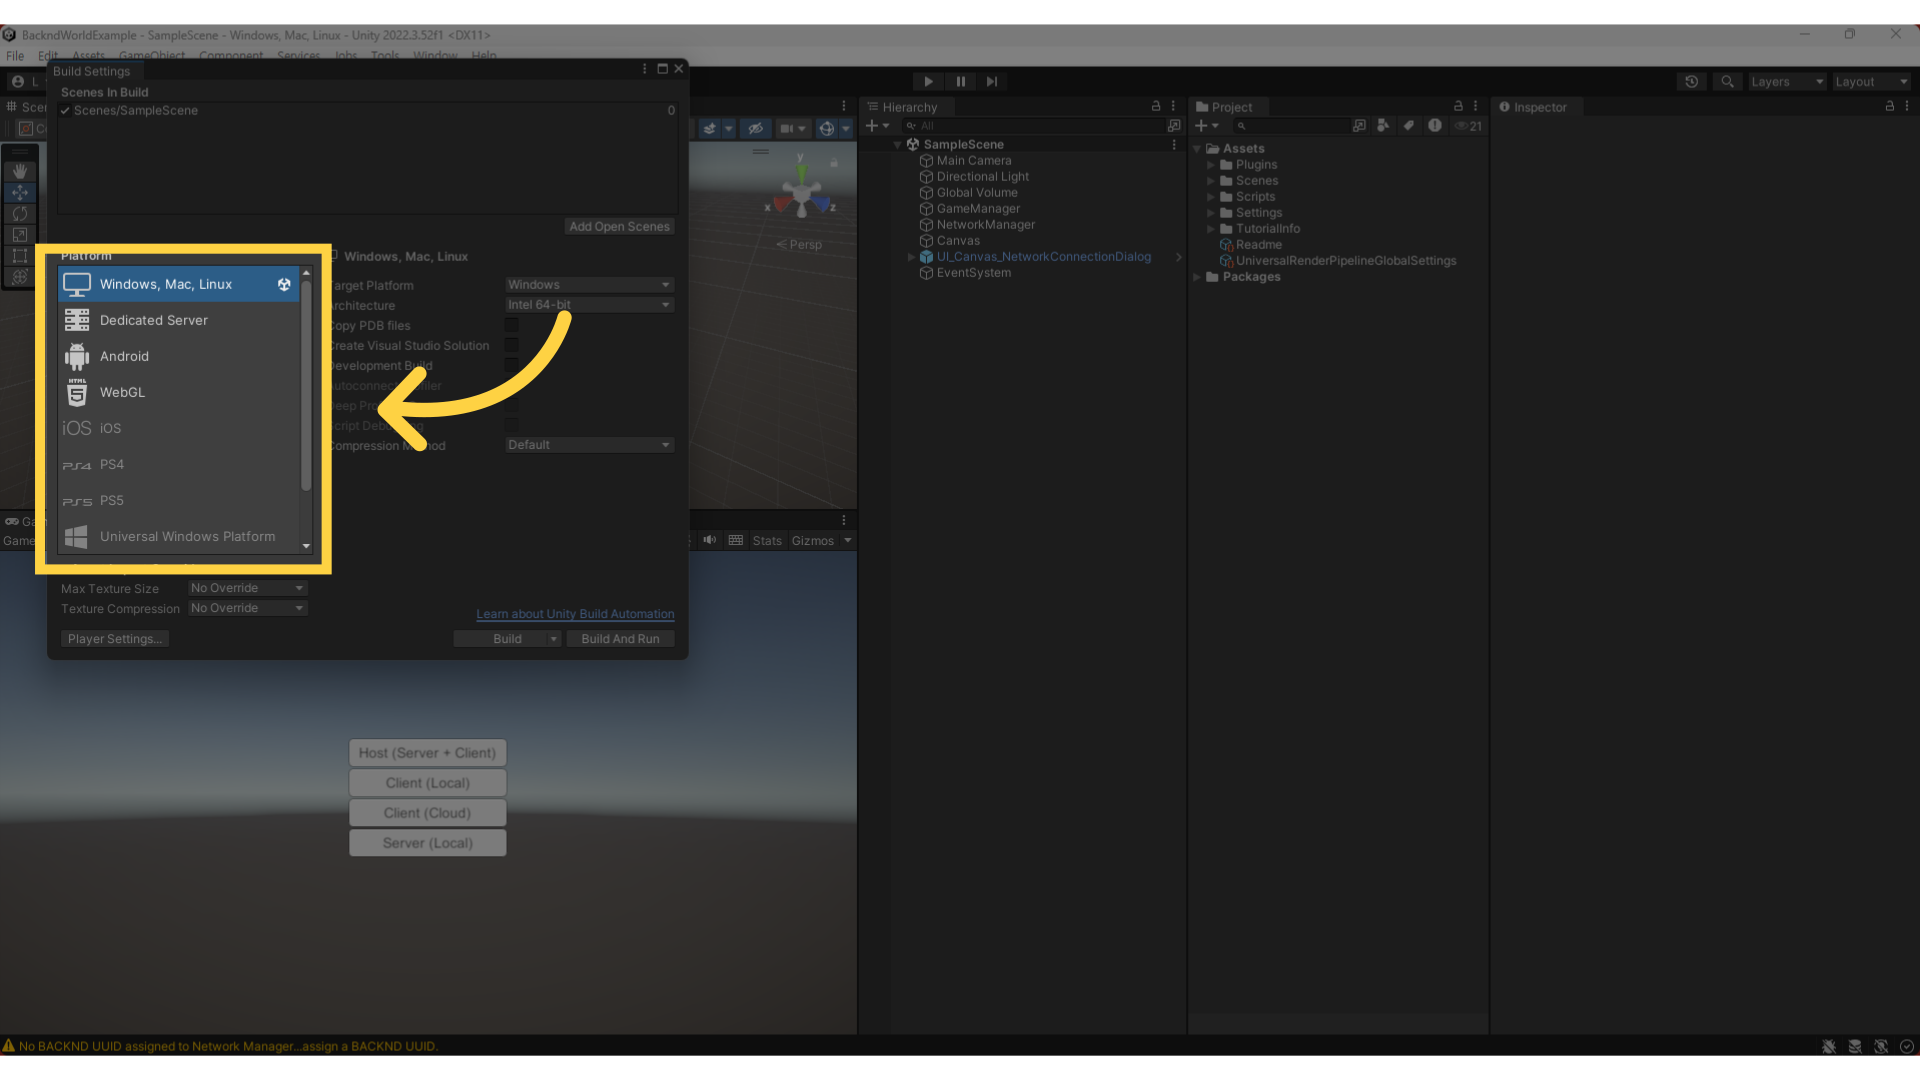Open Learn about Unity Build Automation link

[x=575, y=614]
